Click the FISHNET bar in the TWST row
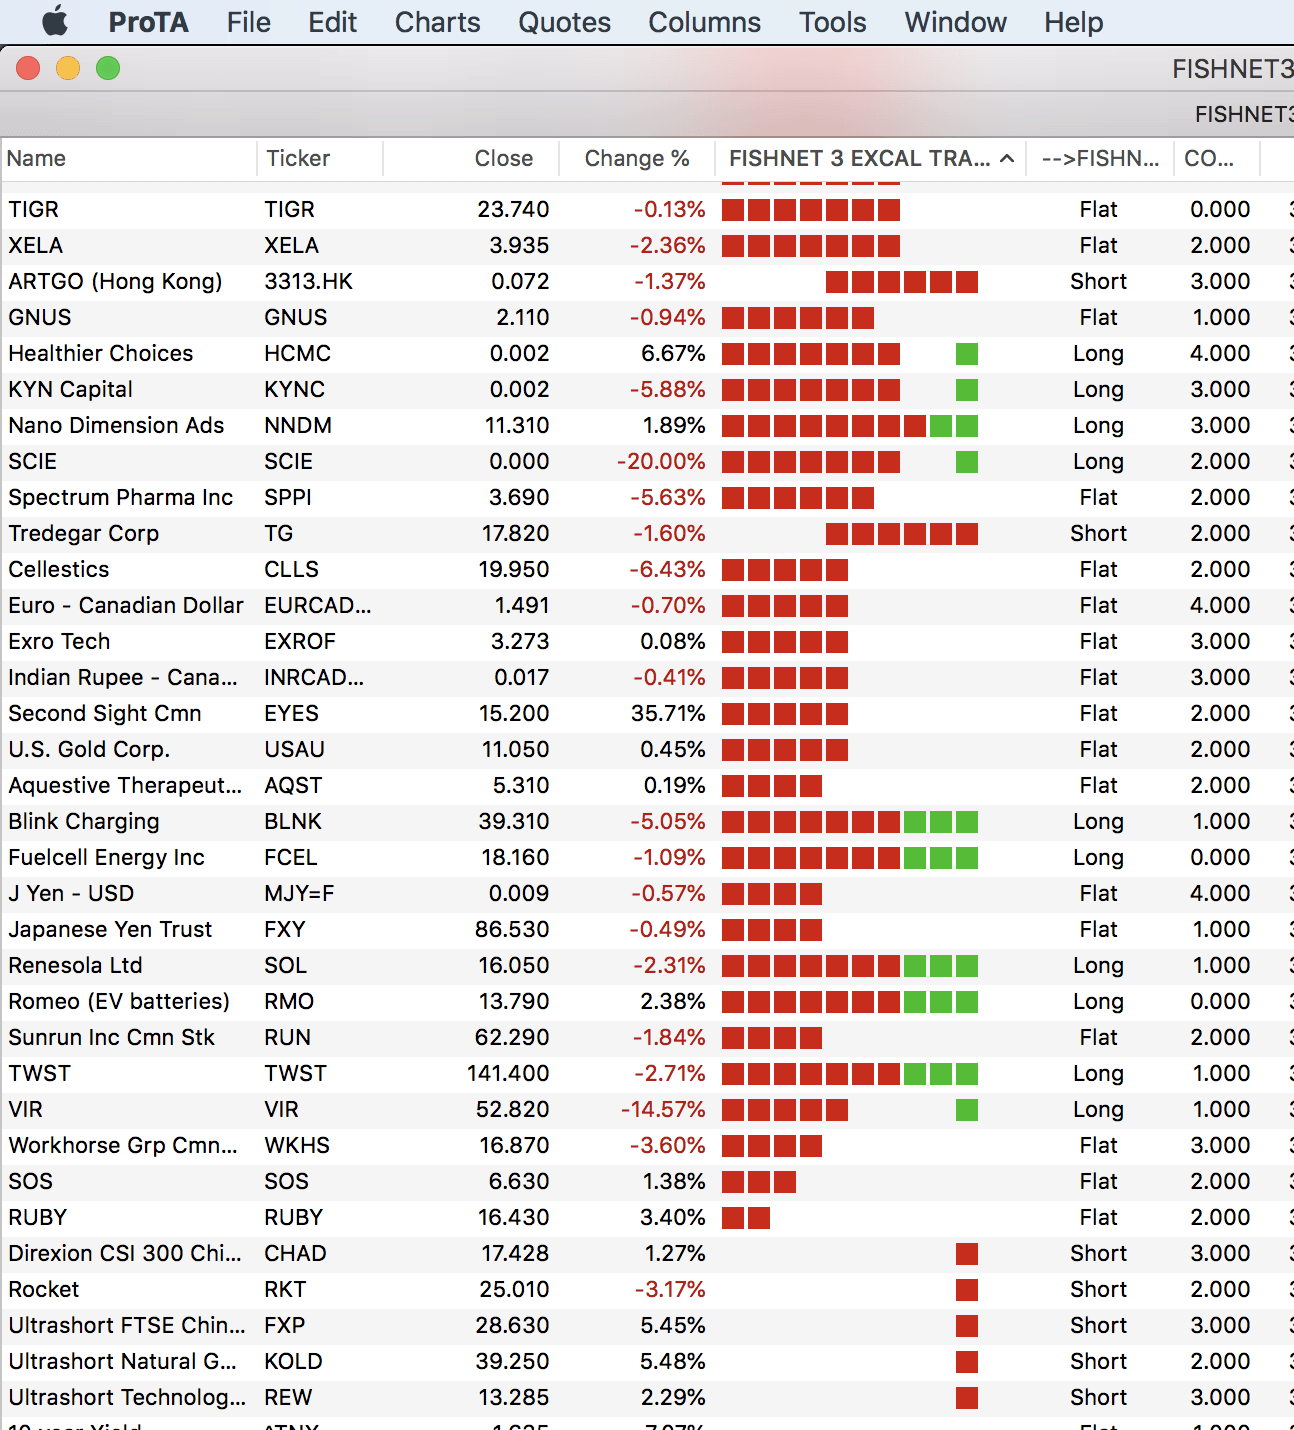Viewport: 1294px width, 1430px height. pyautogui.click(x=850, y=1074)
